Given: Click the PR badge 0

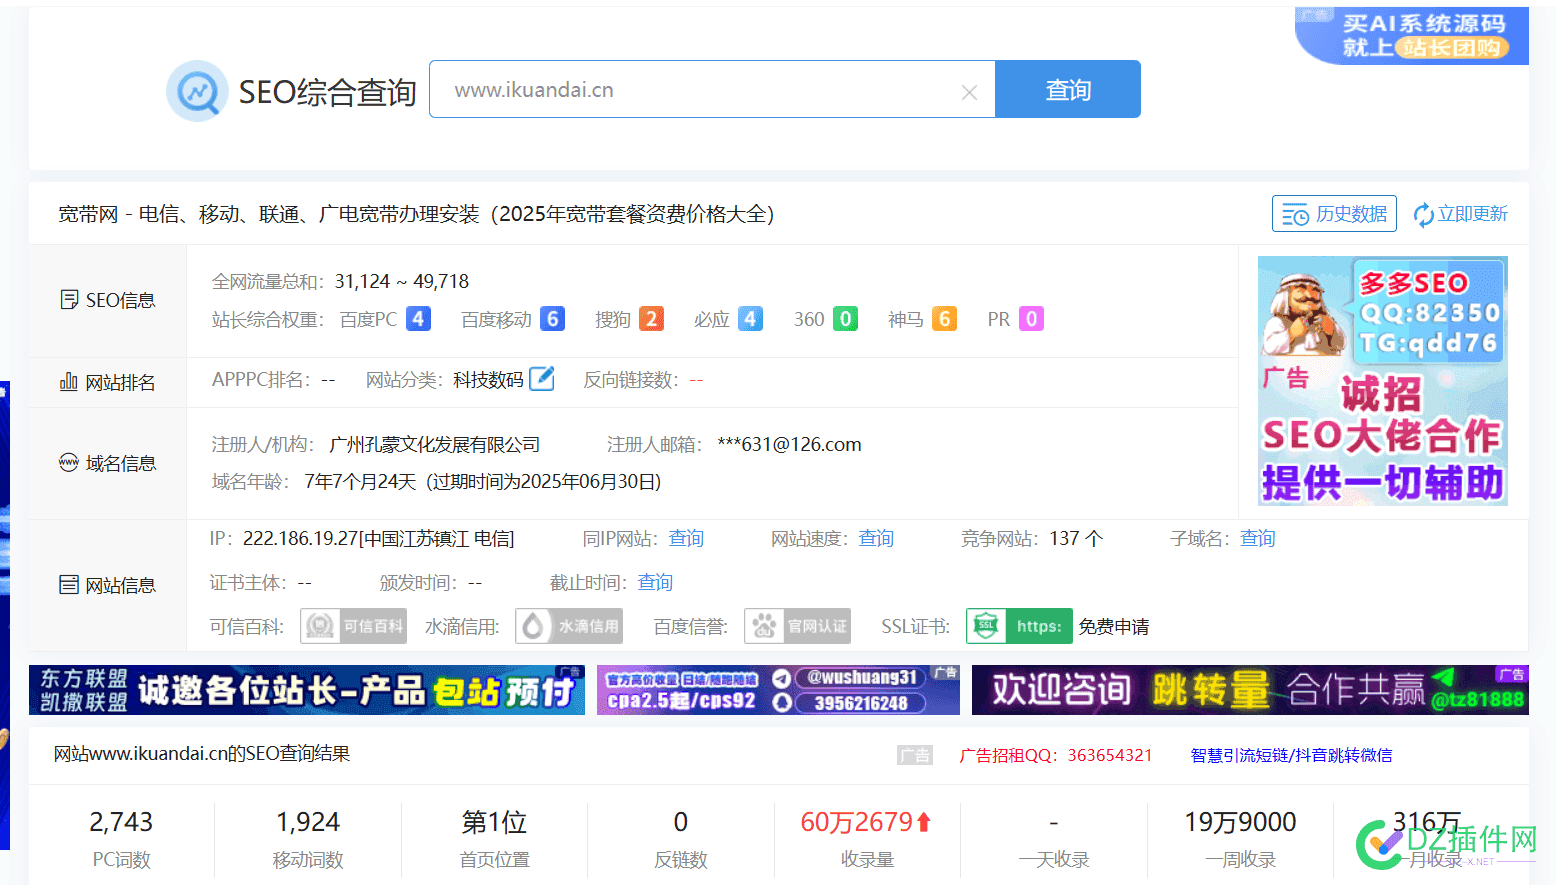Looking at the screenshot, I should point(1032,319).
